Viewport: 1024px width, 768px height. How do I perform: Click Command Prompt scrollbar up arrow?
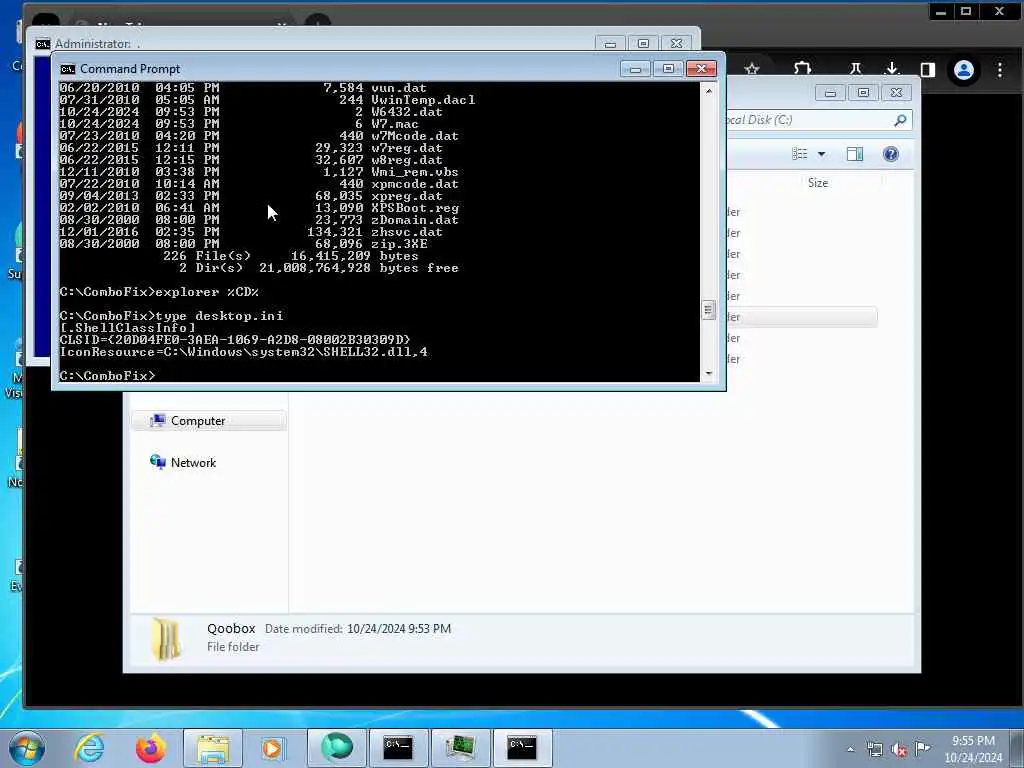click(709, 92)
